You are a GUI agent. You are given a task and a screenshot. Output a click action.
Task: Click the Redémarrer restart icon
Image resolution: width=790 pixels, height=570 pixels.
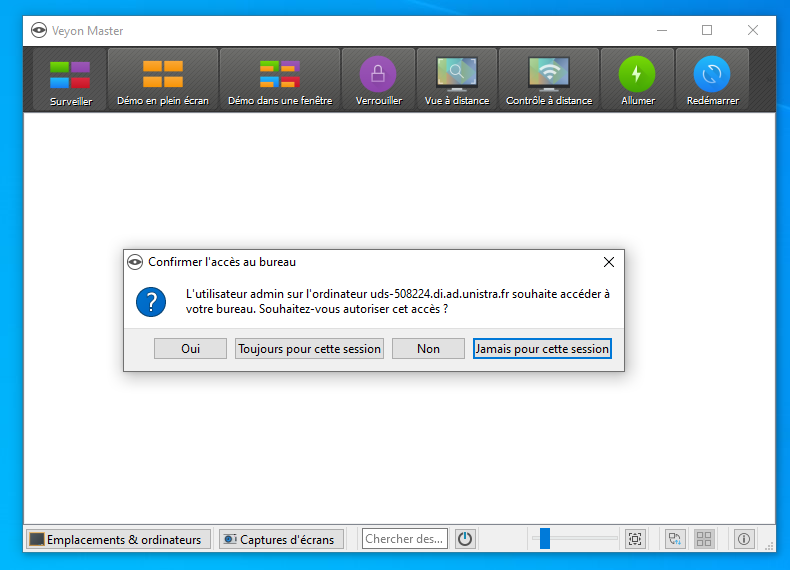(711, 80)
